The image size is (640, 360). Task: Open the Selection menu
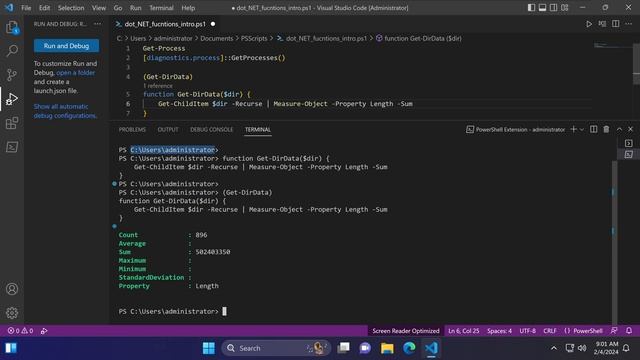(71, 8)
